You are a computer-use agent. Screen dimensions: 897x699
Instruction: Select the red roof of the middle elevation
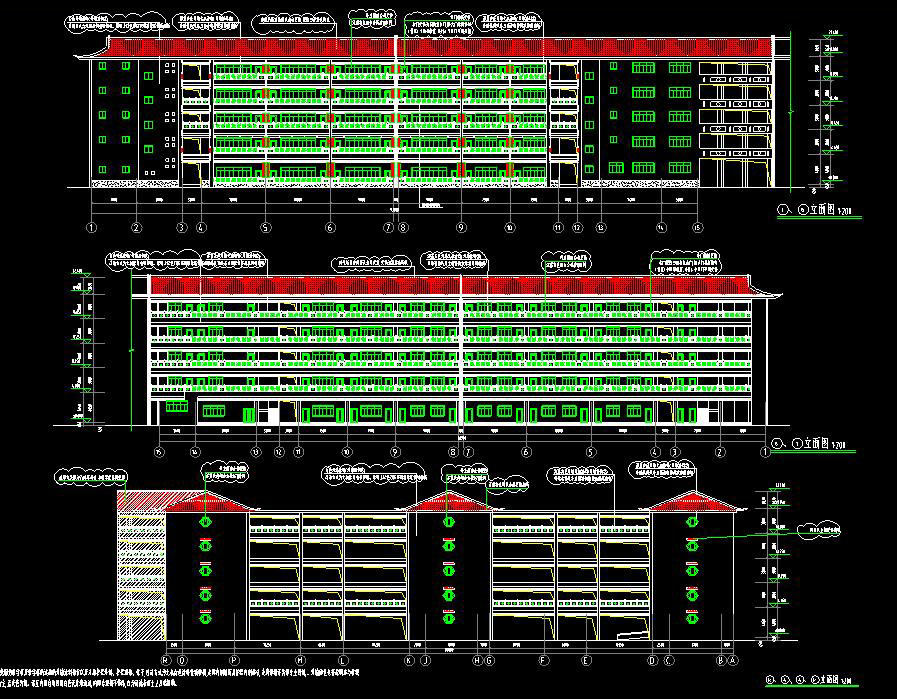click(450, 286)
